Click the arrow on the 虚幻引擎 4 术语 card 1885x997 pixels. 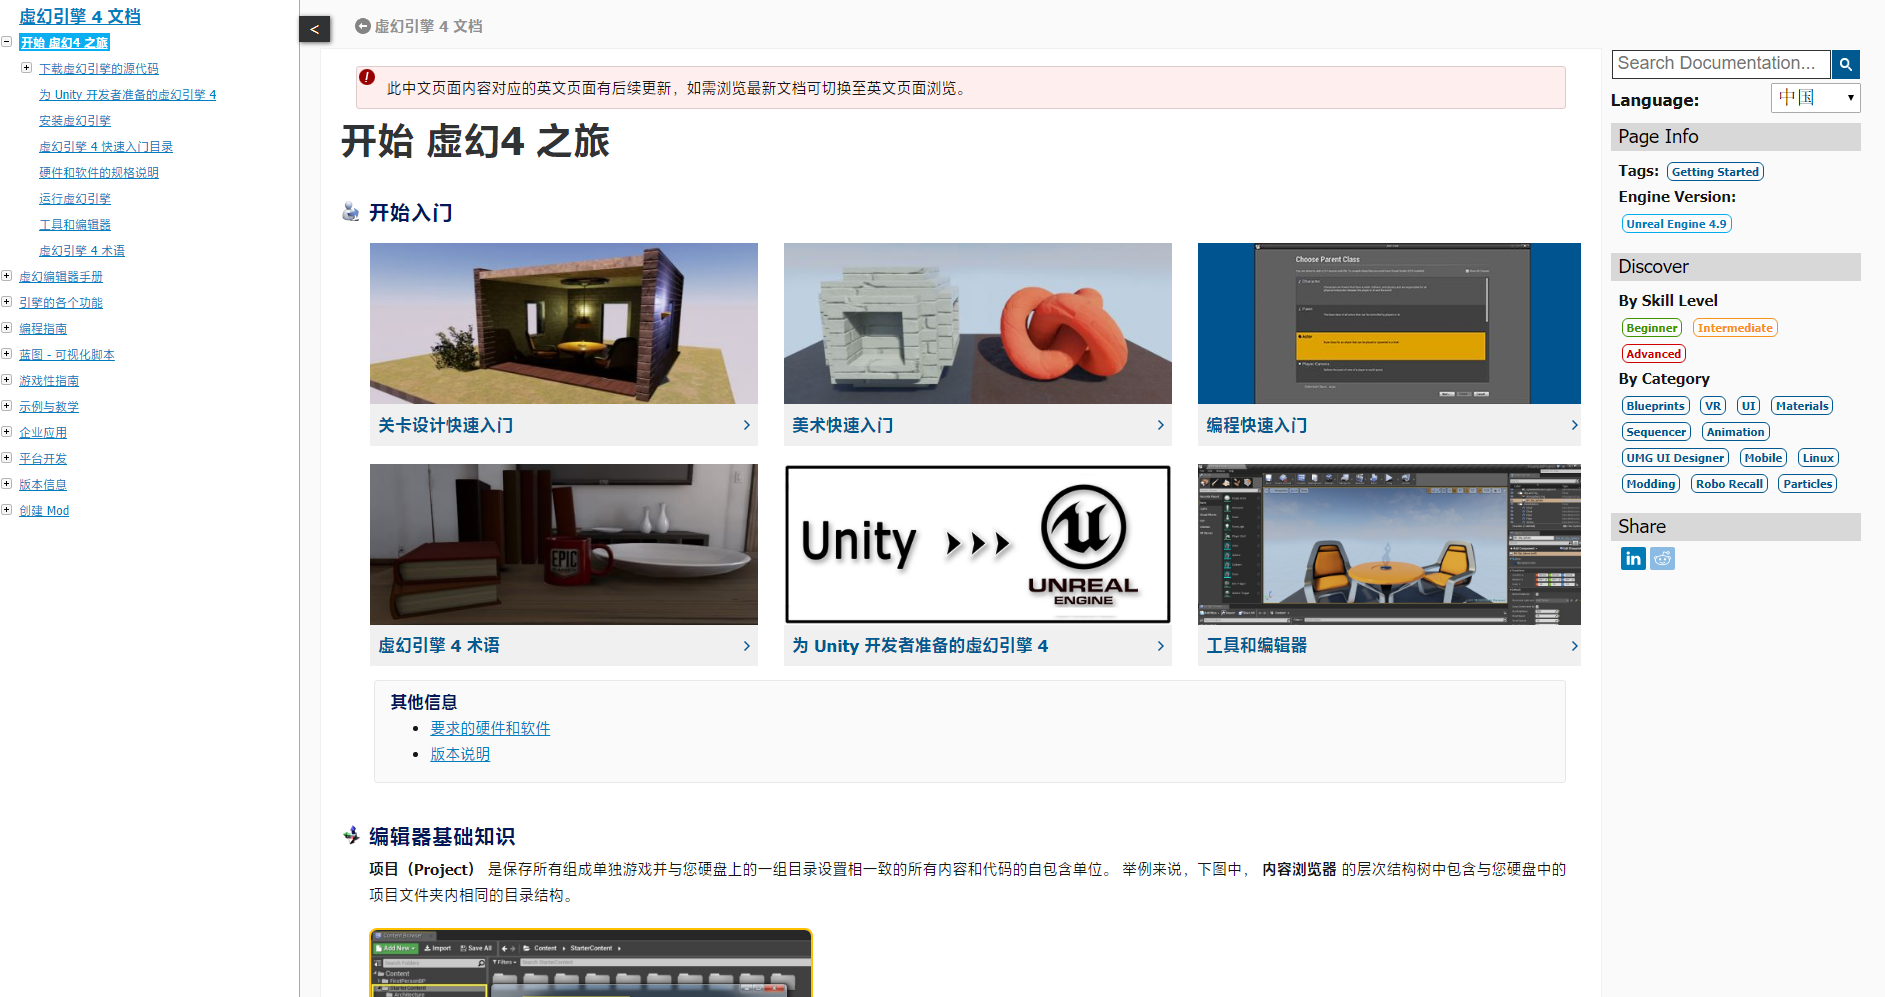[x=747, y=646]
